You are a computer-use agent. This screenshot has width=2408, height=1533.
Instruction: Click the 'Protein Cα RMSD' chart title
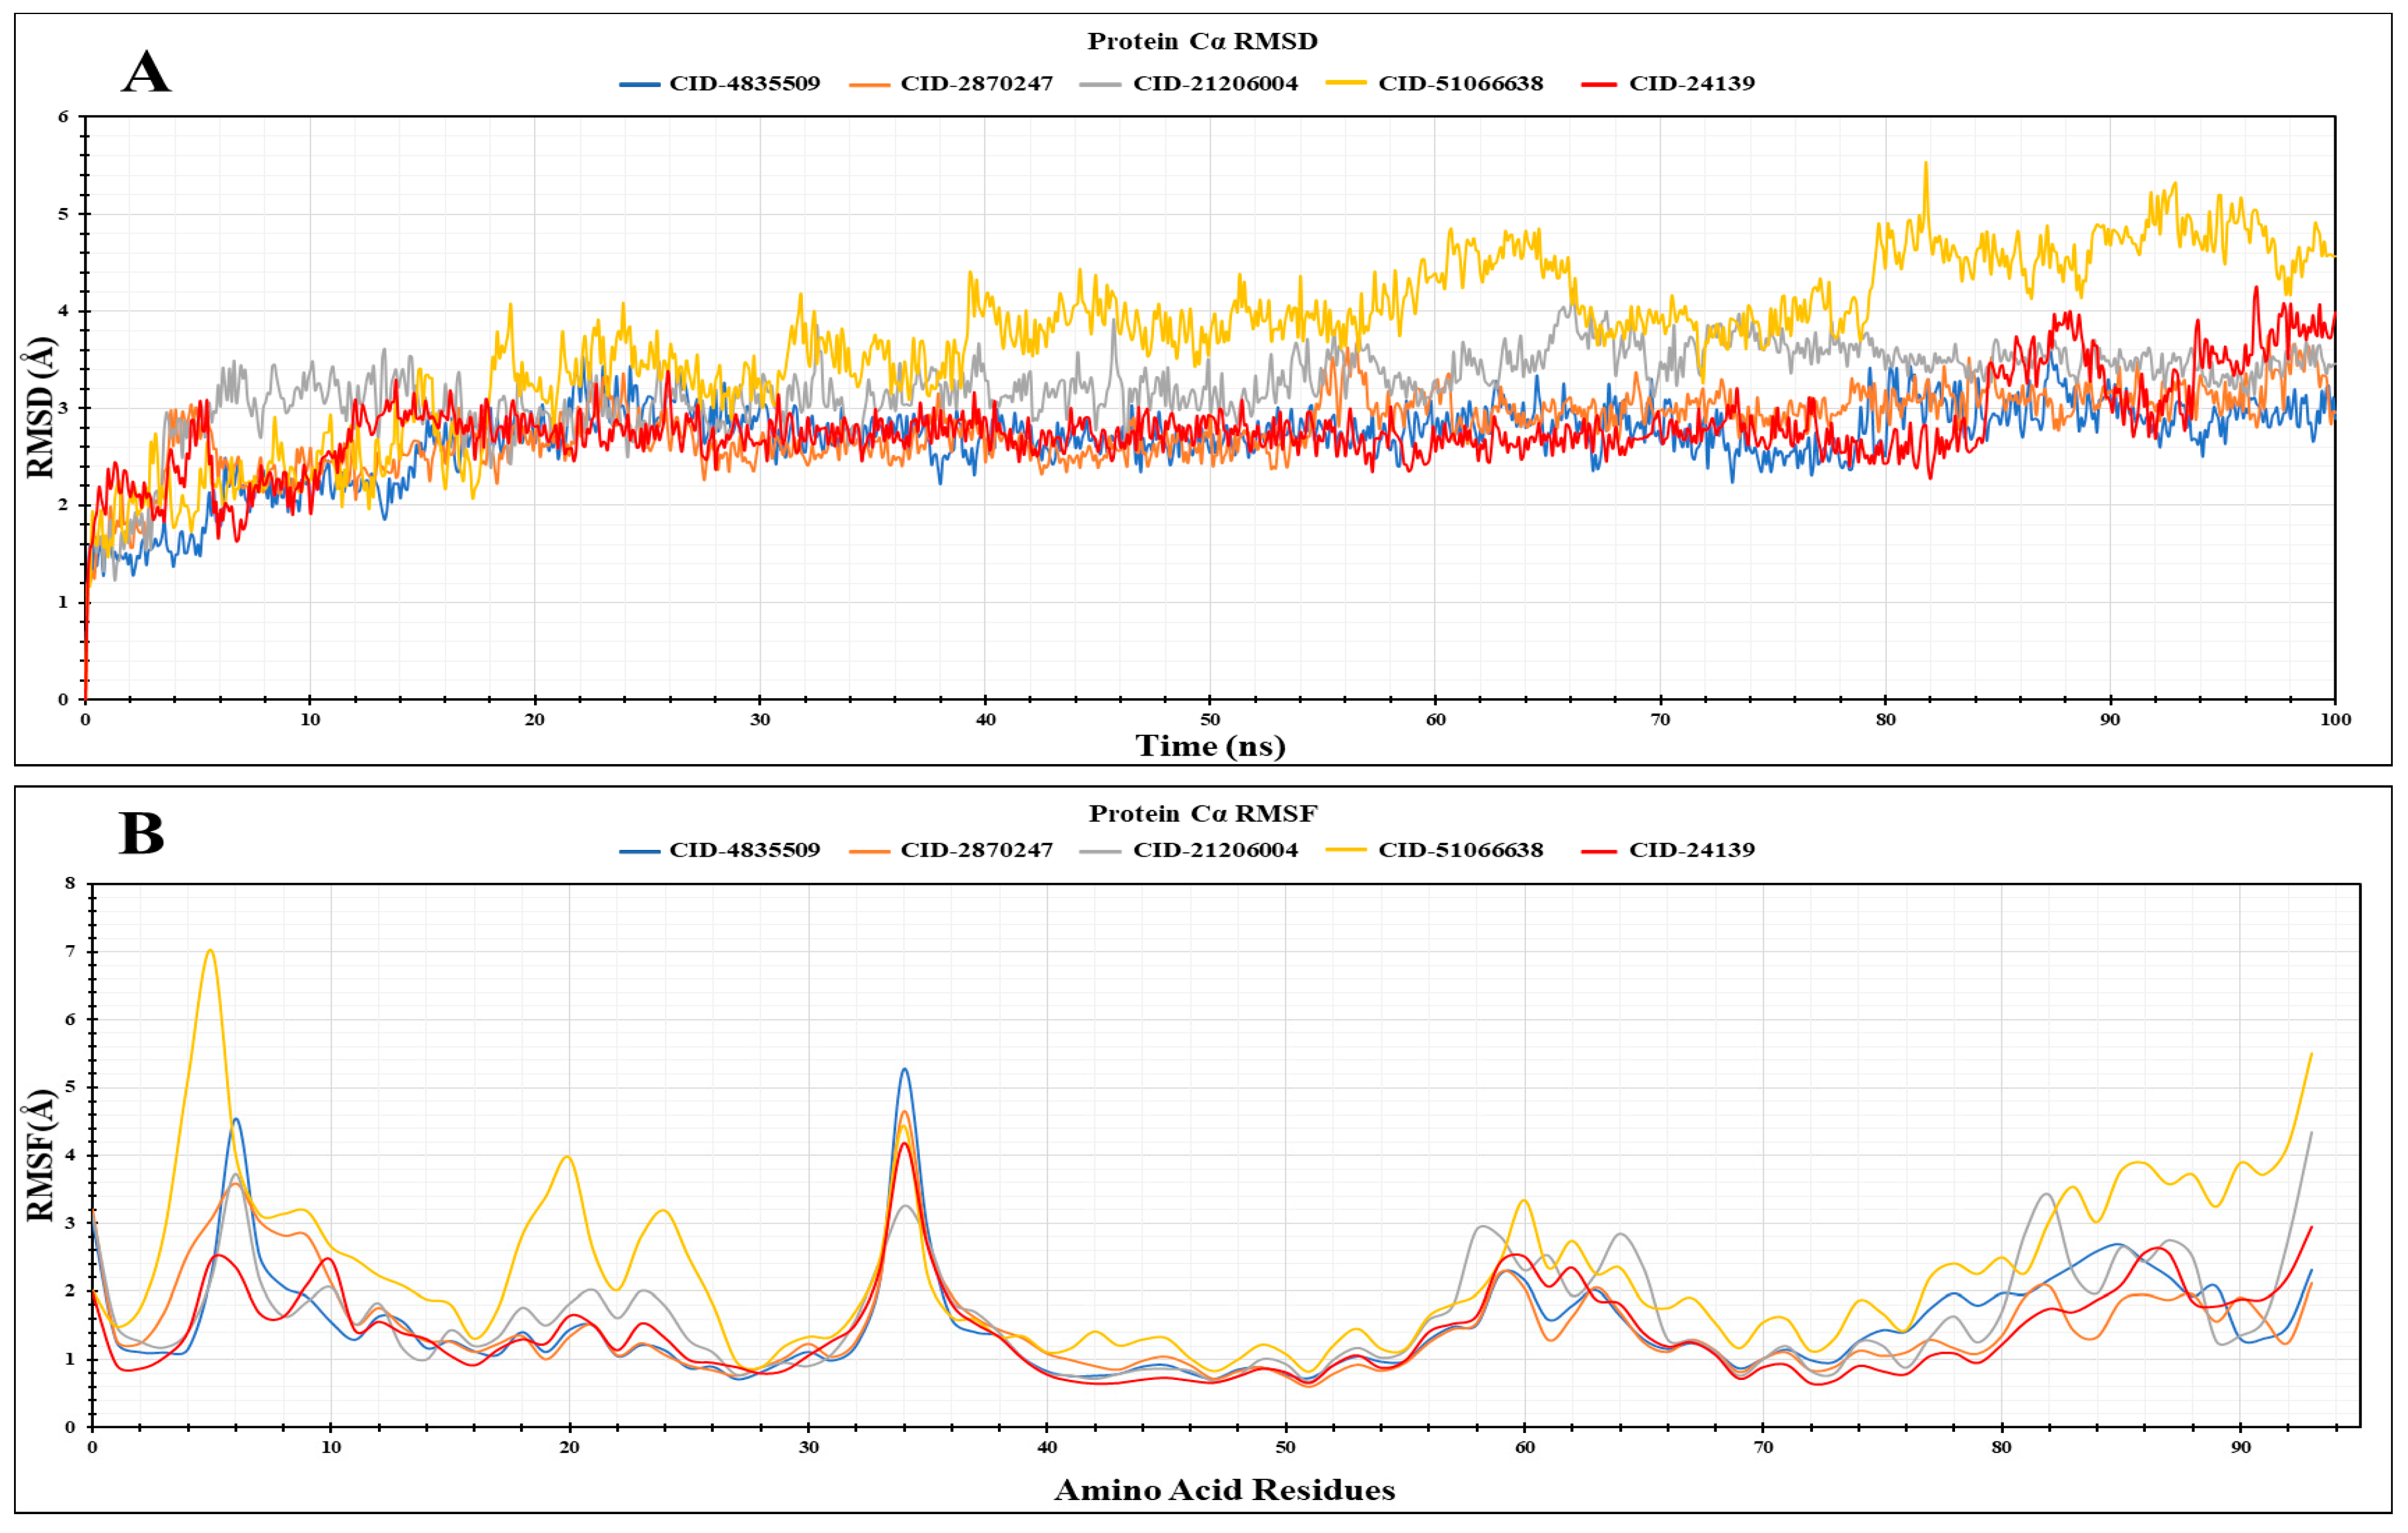coord(1202,41)
